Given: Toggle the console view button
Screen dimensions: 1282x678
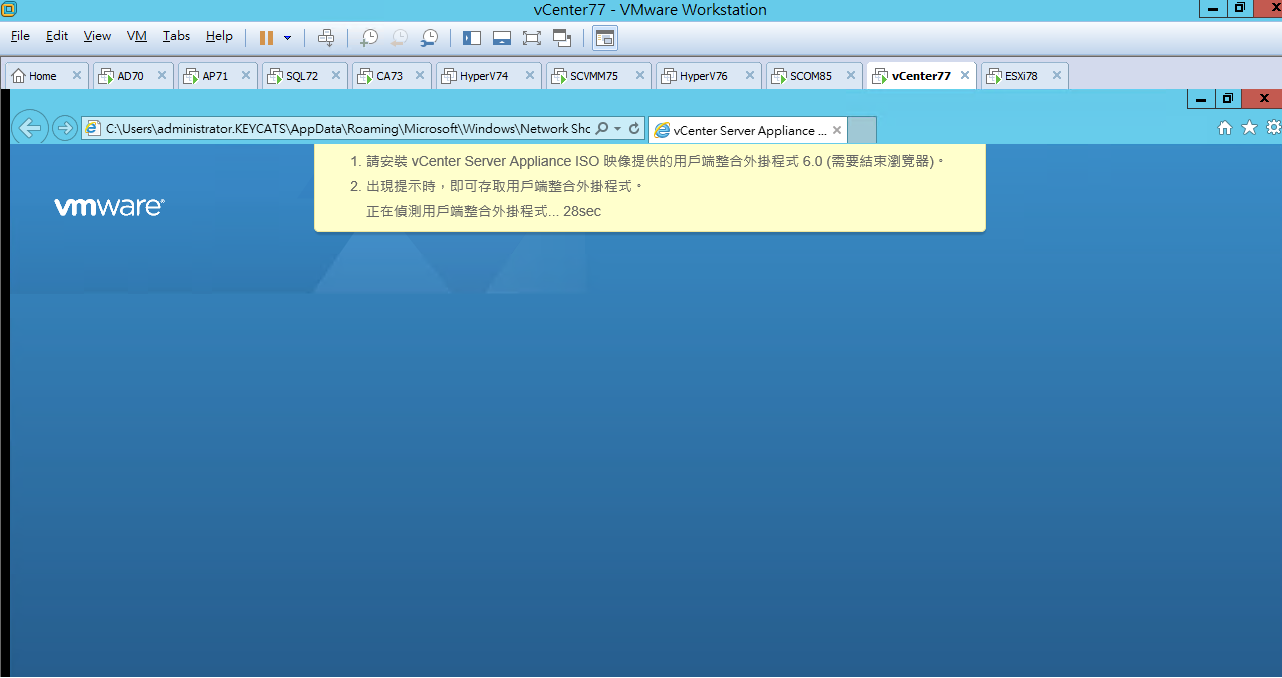Looking at the screenshot, I should pyautogui.click(x=605, y=38).
